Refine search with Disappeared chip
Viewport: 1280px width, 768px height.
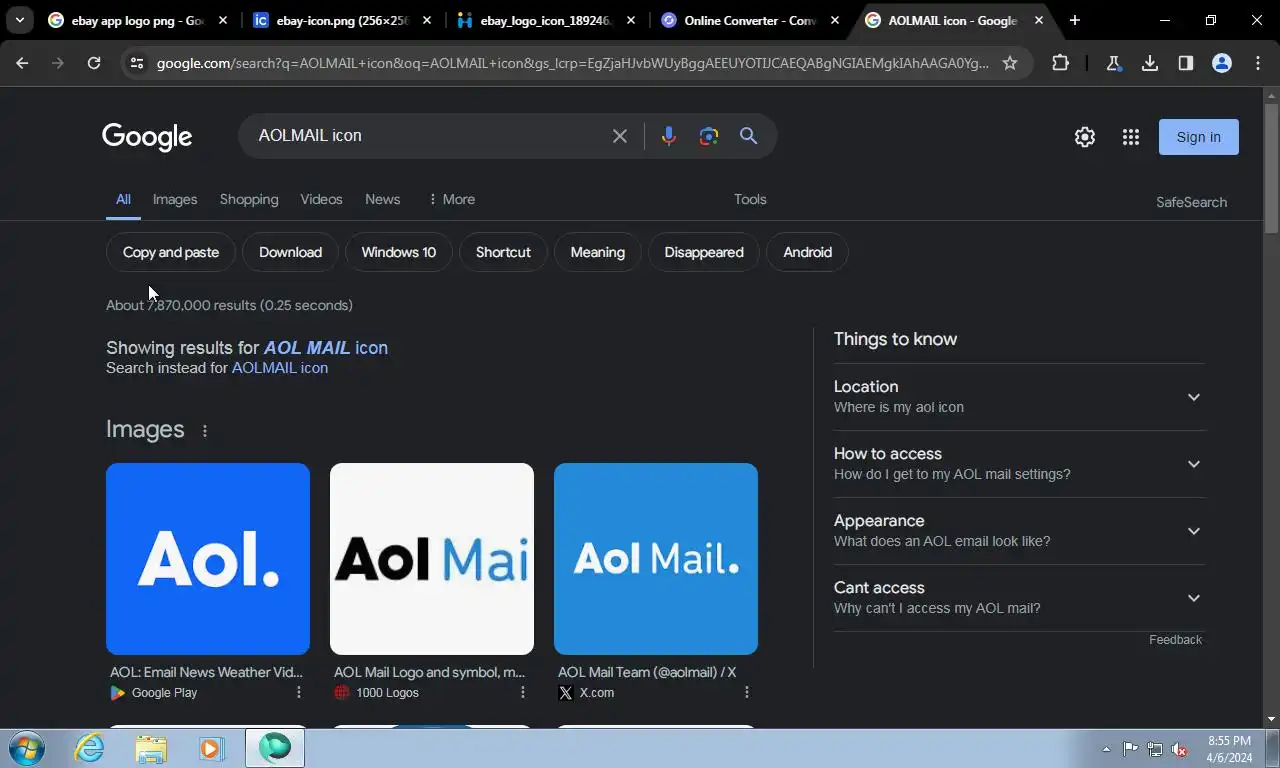click(x=704, y=252)
